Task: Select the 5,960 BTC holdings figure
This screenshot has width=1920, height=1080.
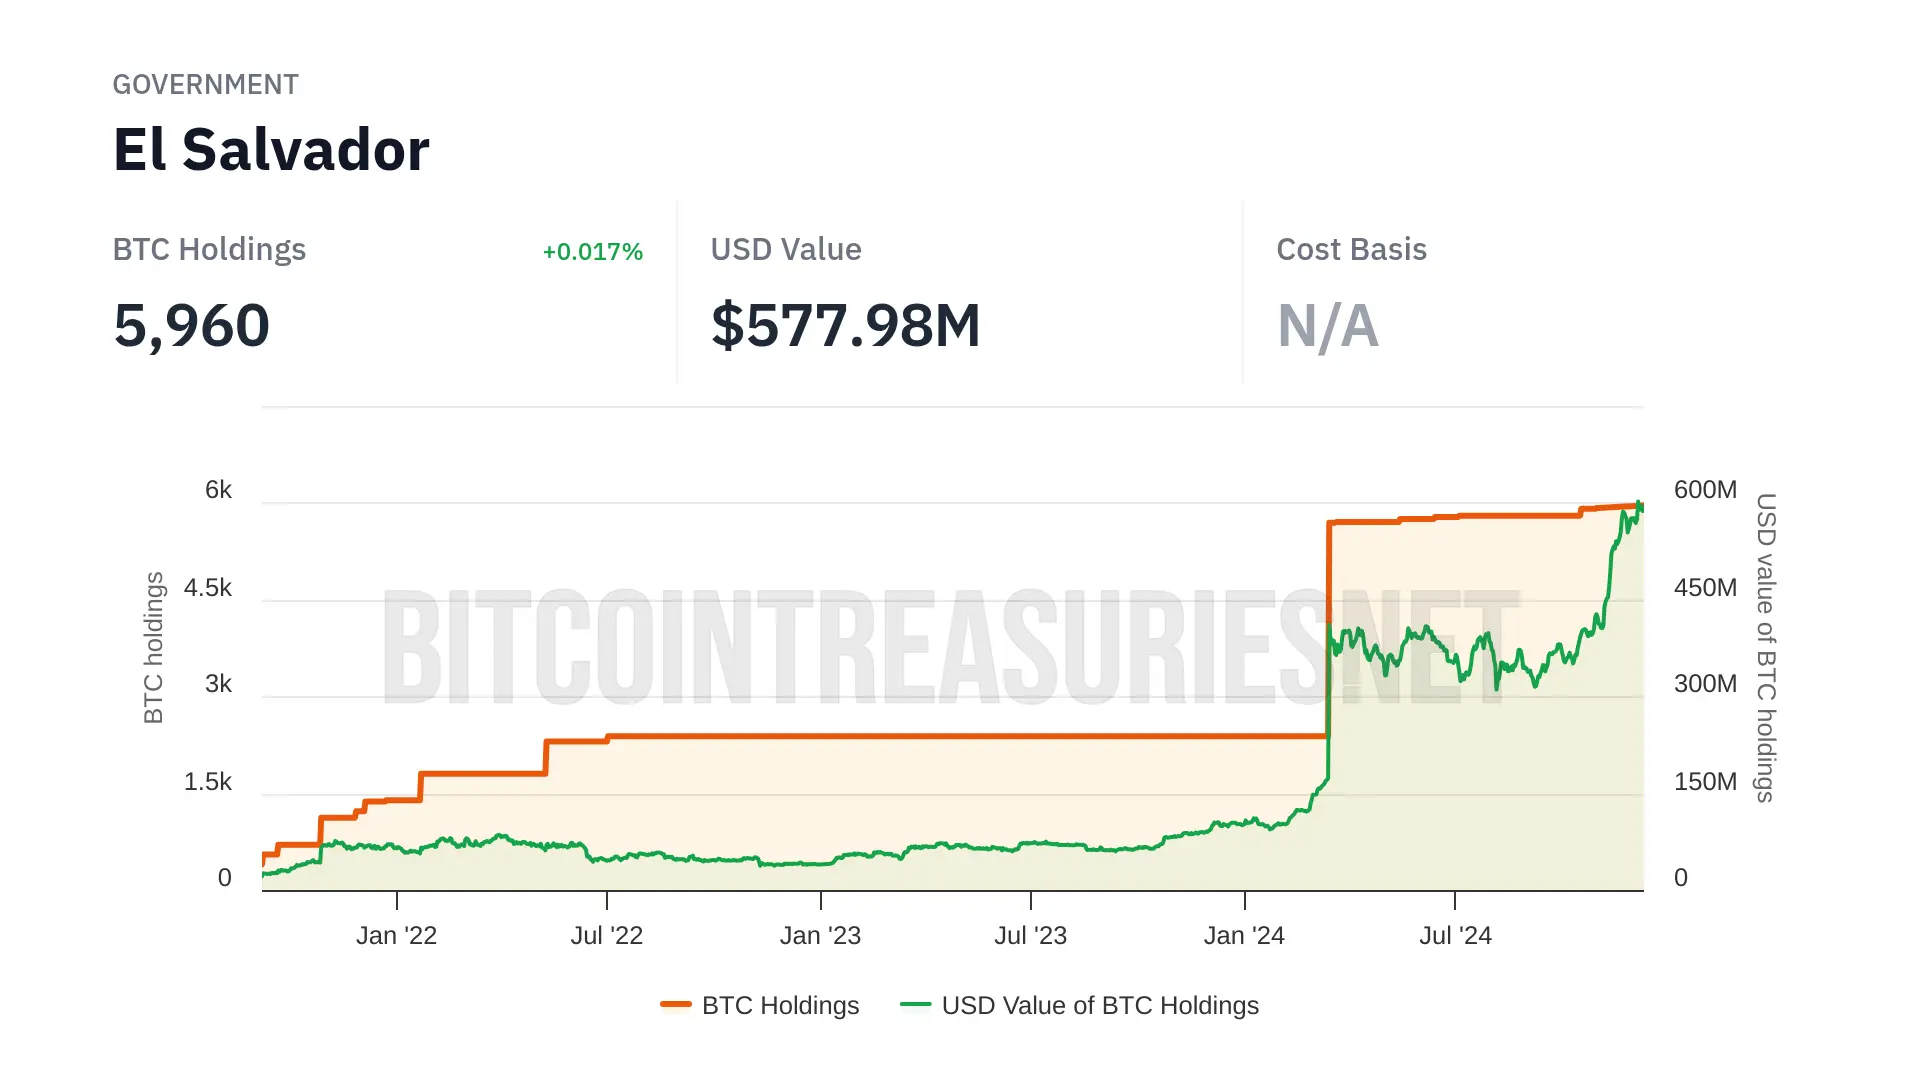Action: (192, 326)
